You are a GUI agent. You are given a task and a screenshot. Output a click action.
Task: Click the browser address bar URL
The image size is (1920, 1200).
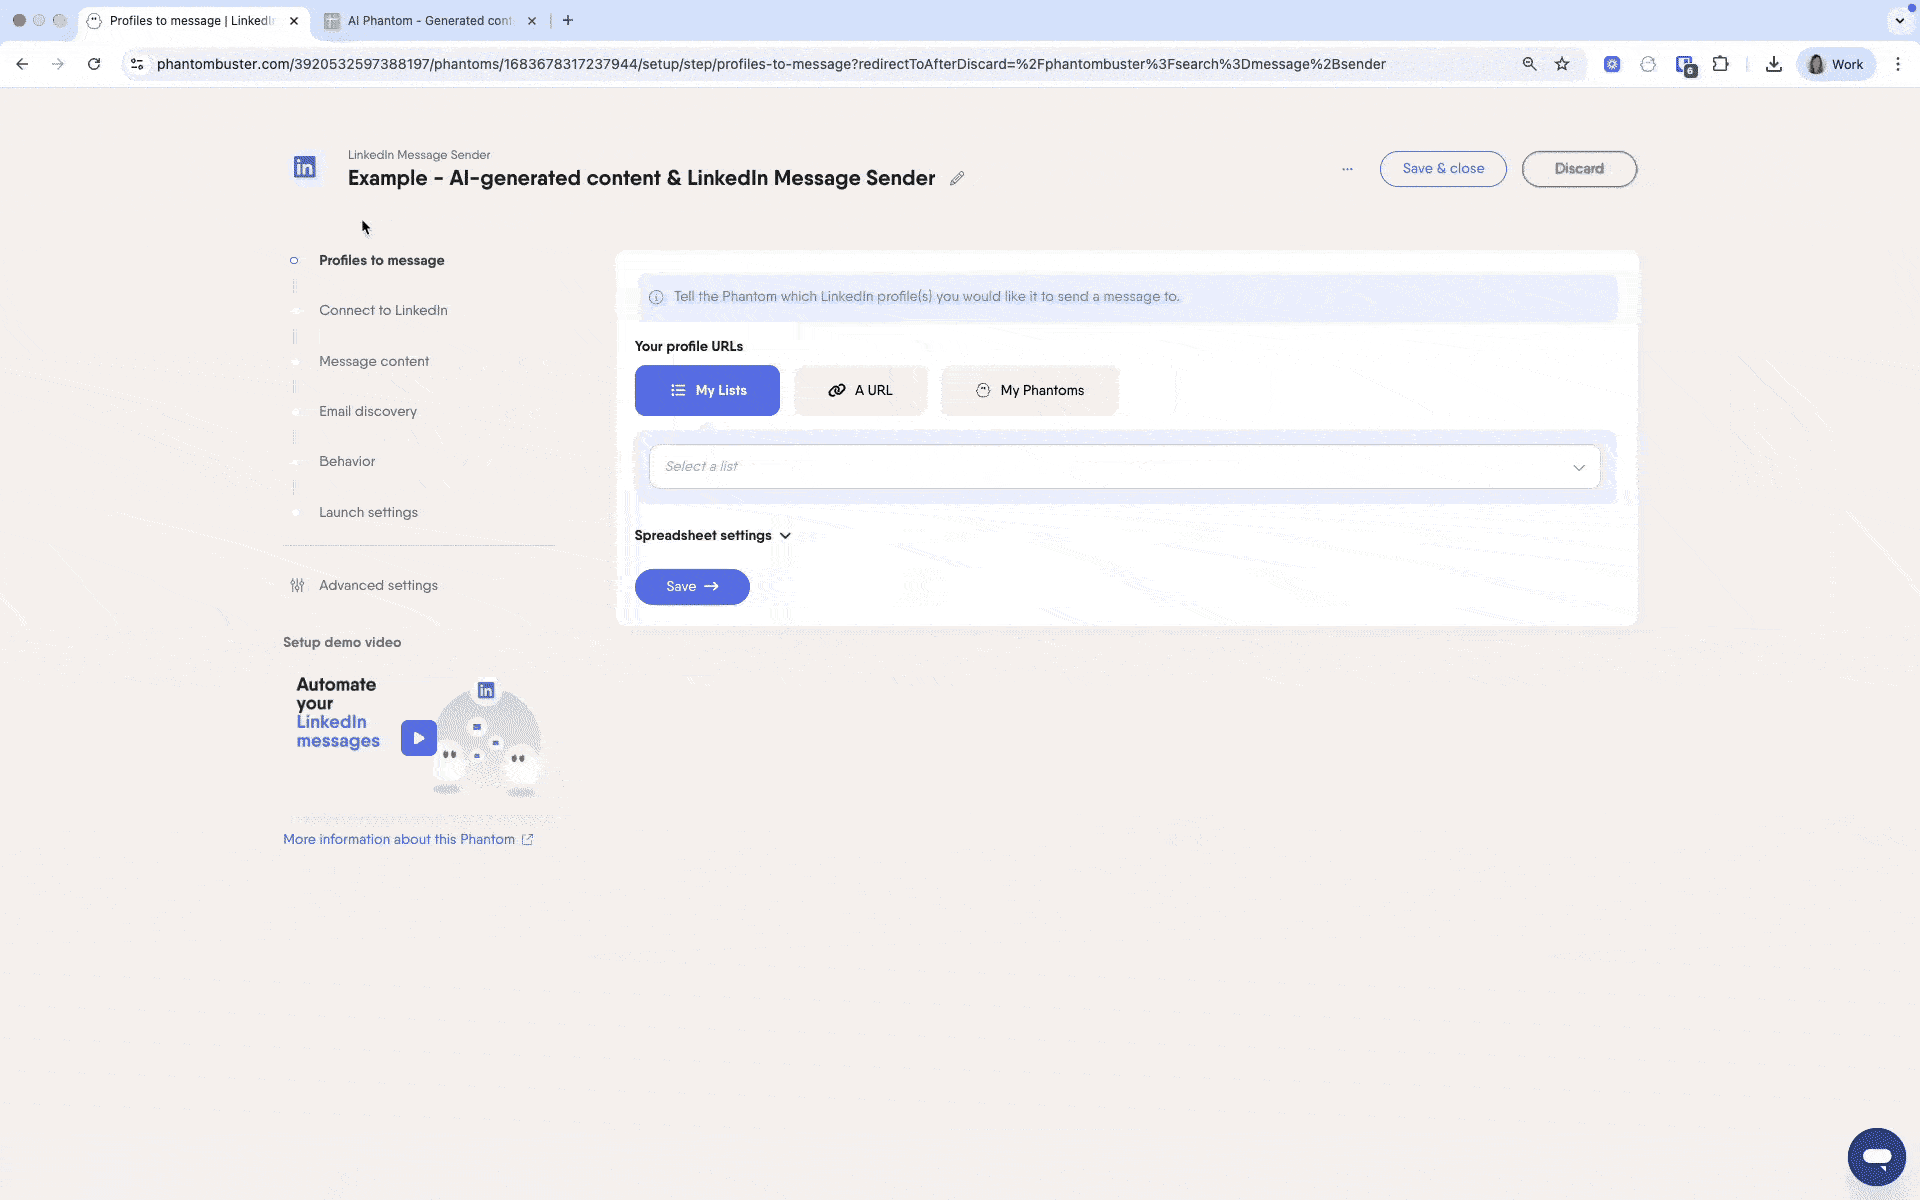(770, 64)
